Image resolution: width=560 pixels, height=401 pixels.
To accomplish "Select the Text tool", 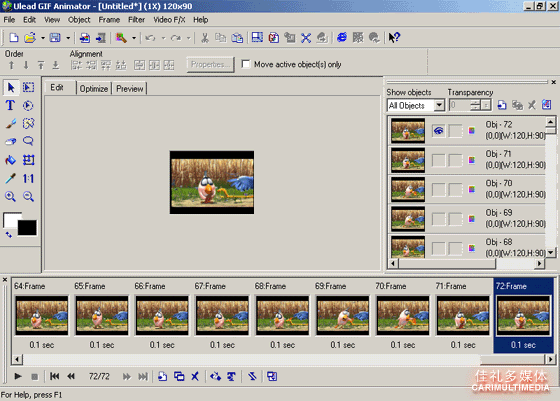I will [11, 106].
